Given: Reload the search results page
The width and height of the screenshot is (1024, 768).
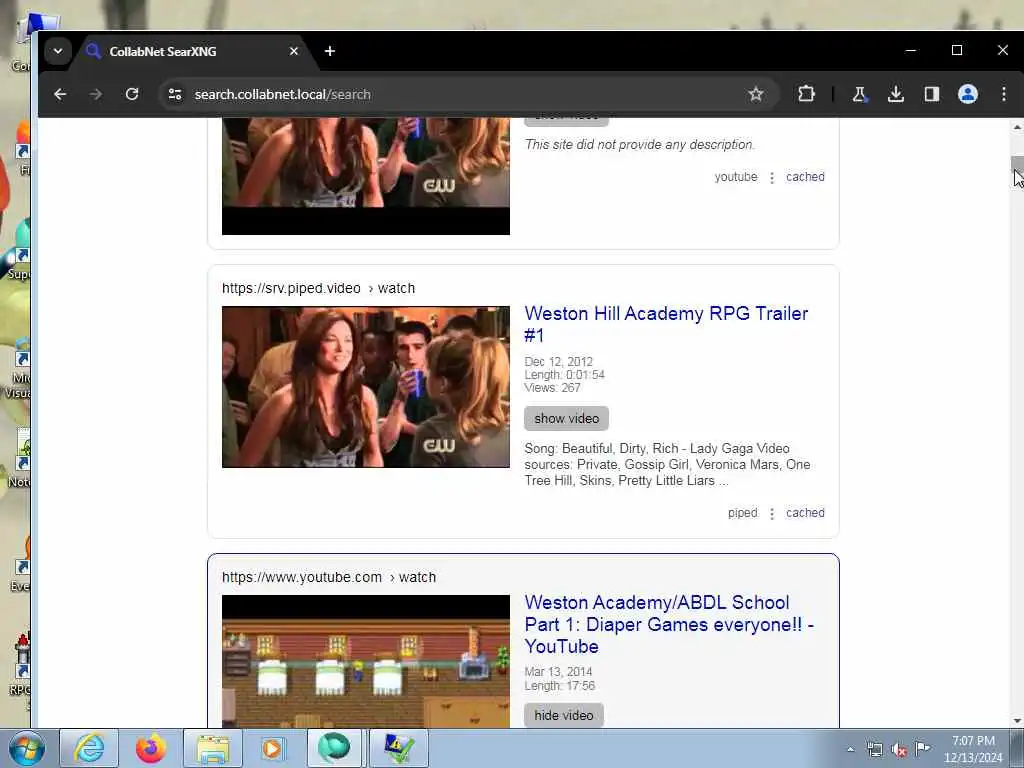Looking at the screenshot, I should (132, 94).
